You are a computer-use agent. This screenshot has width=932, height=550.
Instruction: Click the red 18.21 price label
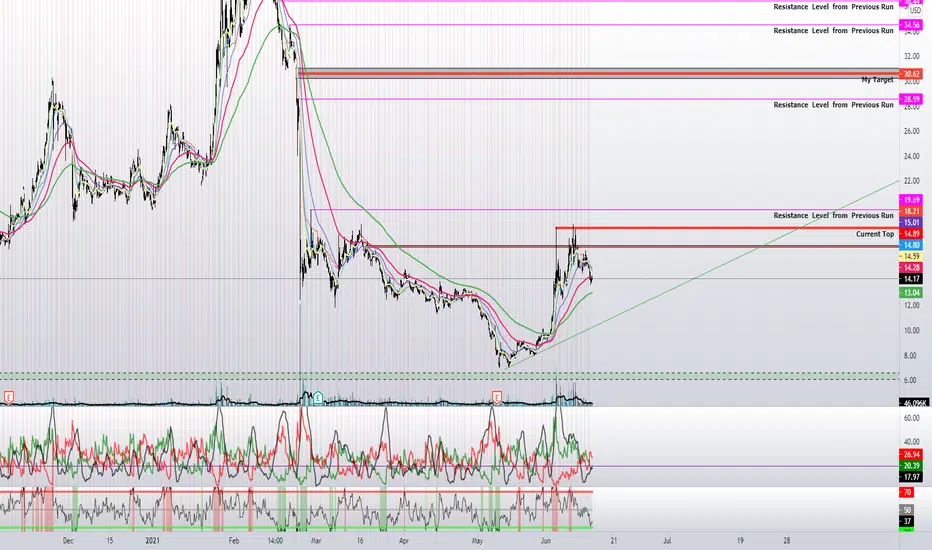[x=911, y=211]
